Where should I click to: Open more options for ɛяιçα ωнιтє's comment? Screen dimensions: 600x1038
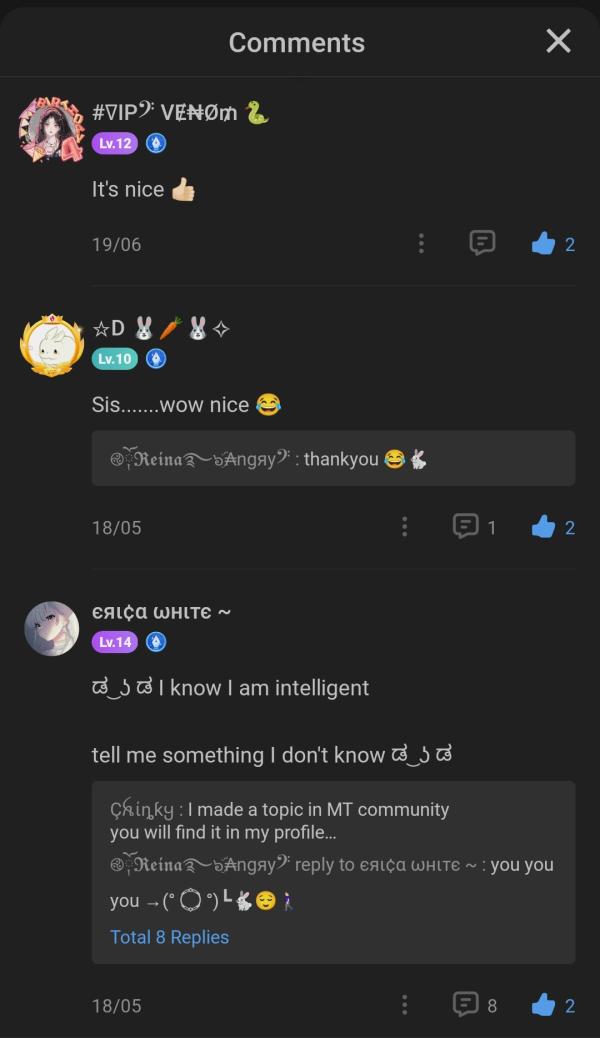[x=404, y=1005]
